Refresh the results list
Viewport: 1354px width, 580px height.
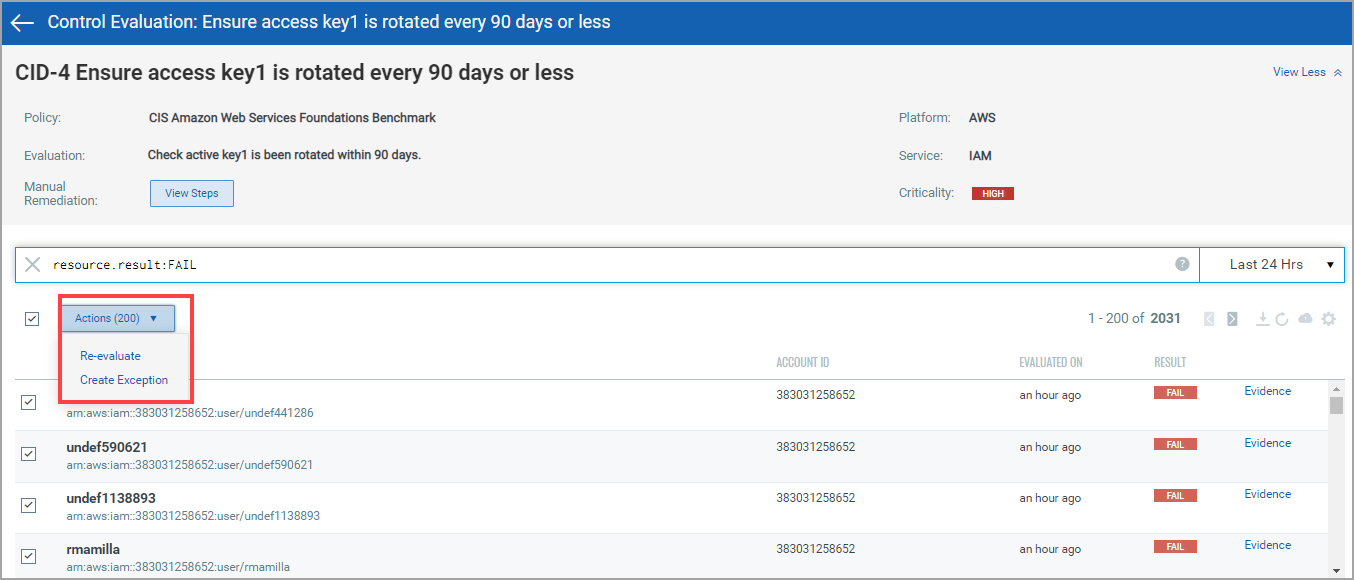(x=1281, y=319)
